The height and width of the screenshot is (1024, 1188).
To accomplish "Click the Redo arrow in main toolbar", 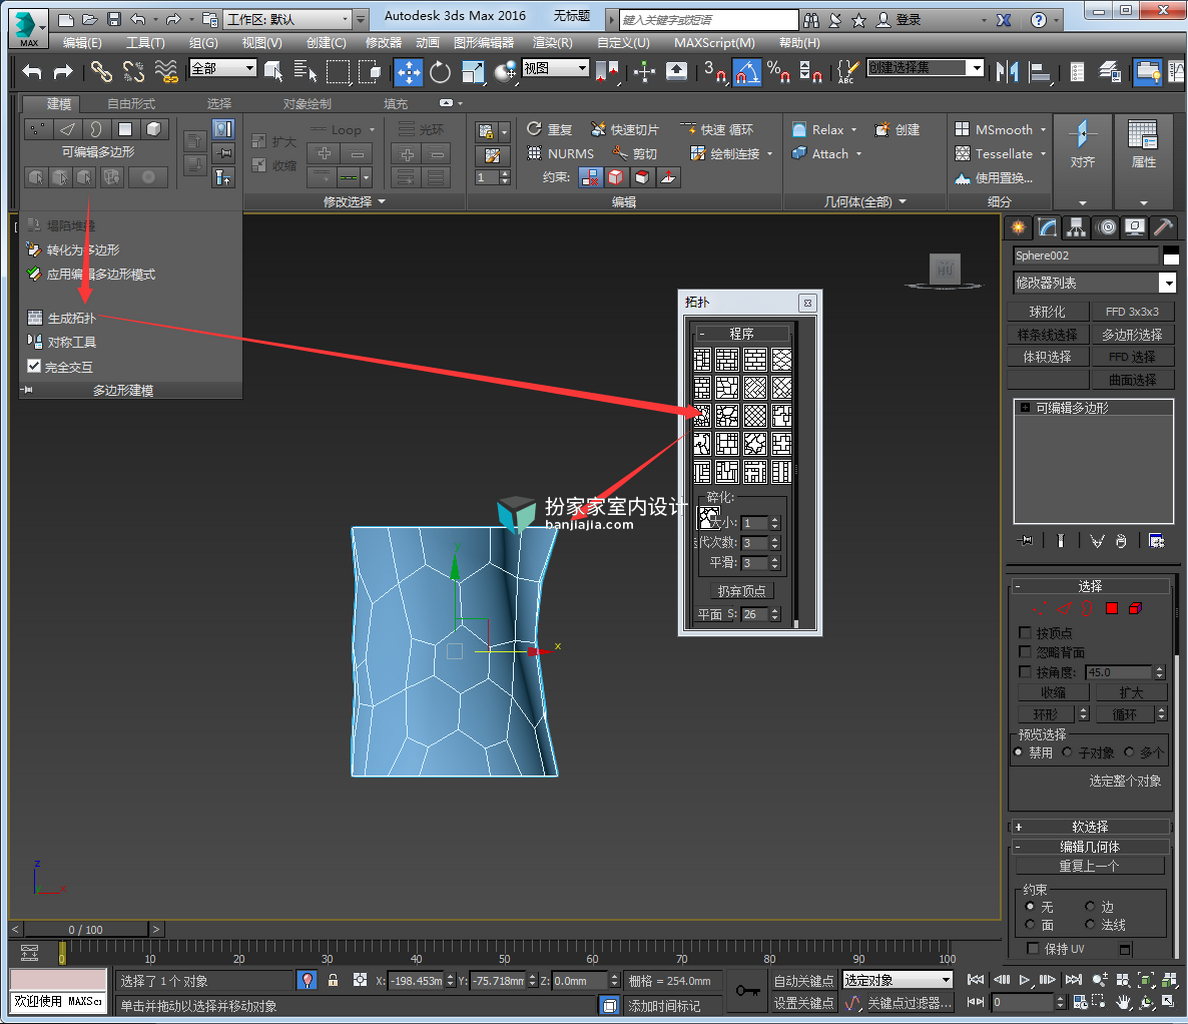I will (63, 72).
